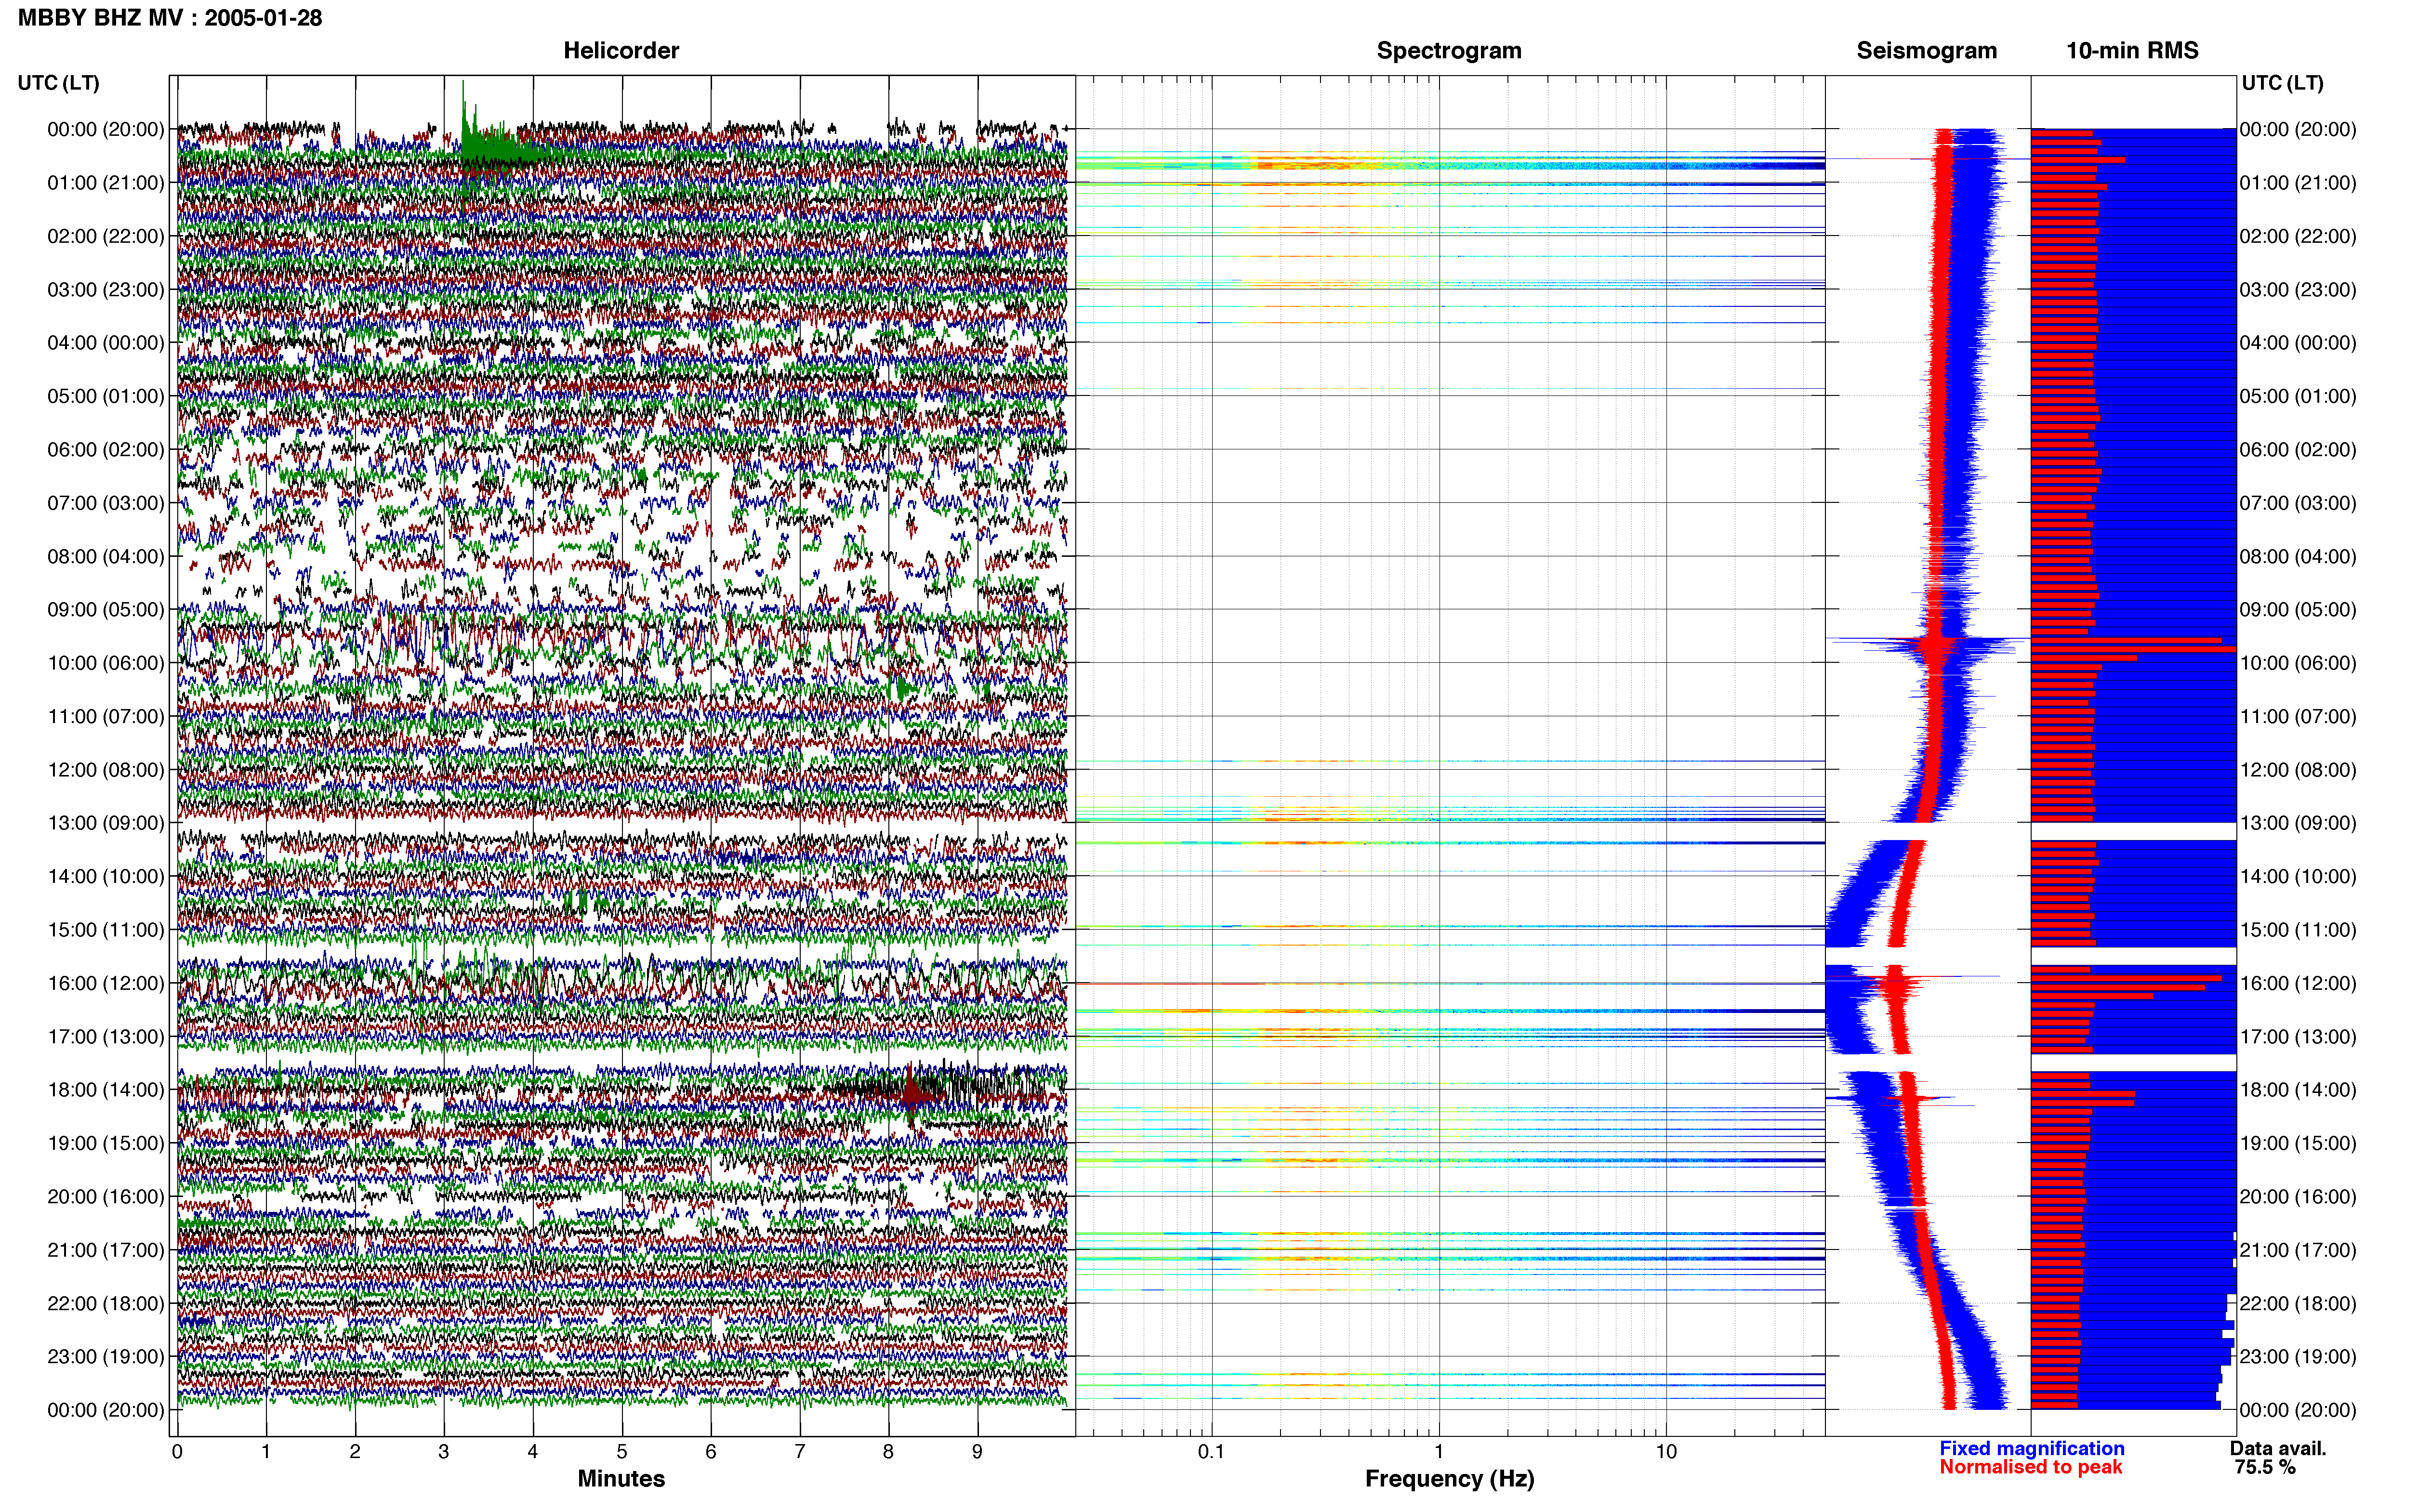Click right time label '16:00 (12:00)'

click(x=2298, y=983)
